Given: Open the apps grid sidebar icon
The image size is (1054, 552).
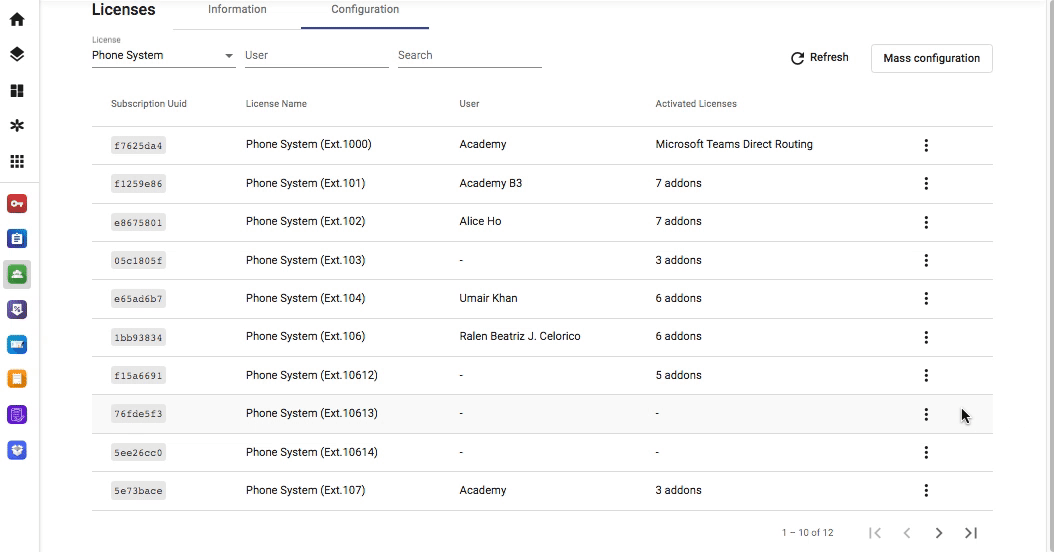Looking at the screenshot, I should tap(17, 161).
